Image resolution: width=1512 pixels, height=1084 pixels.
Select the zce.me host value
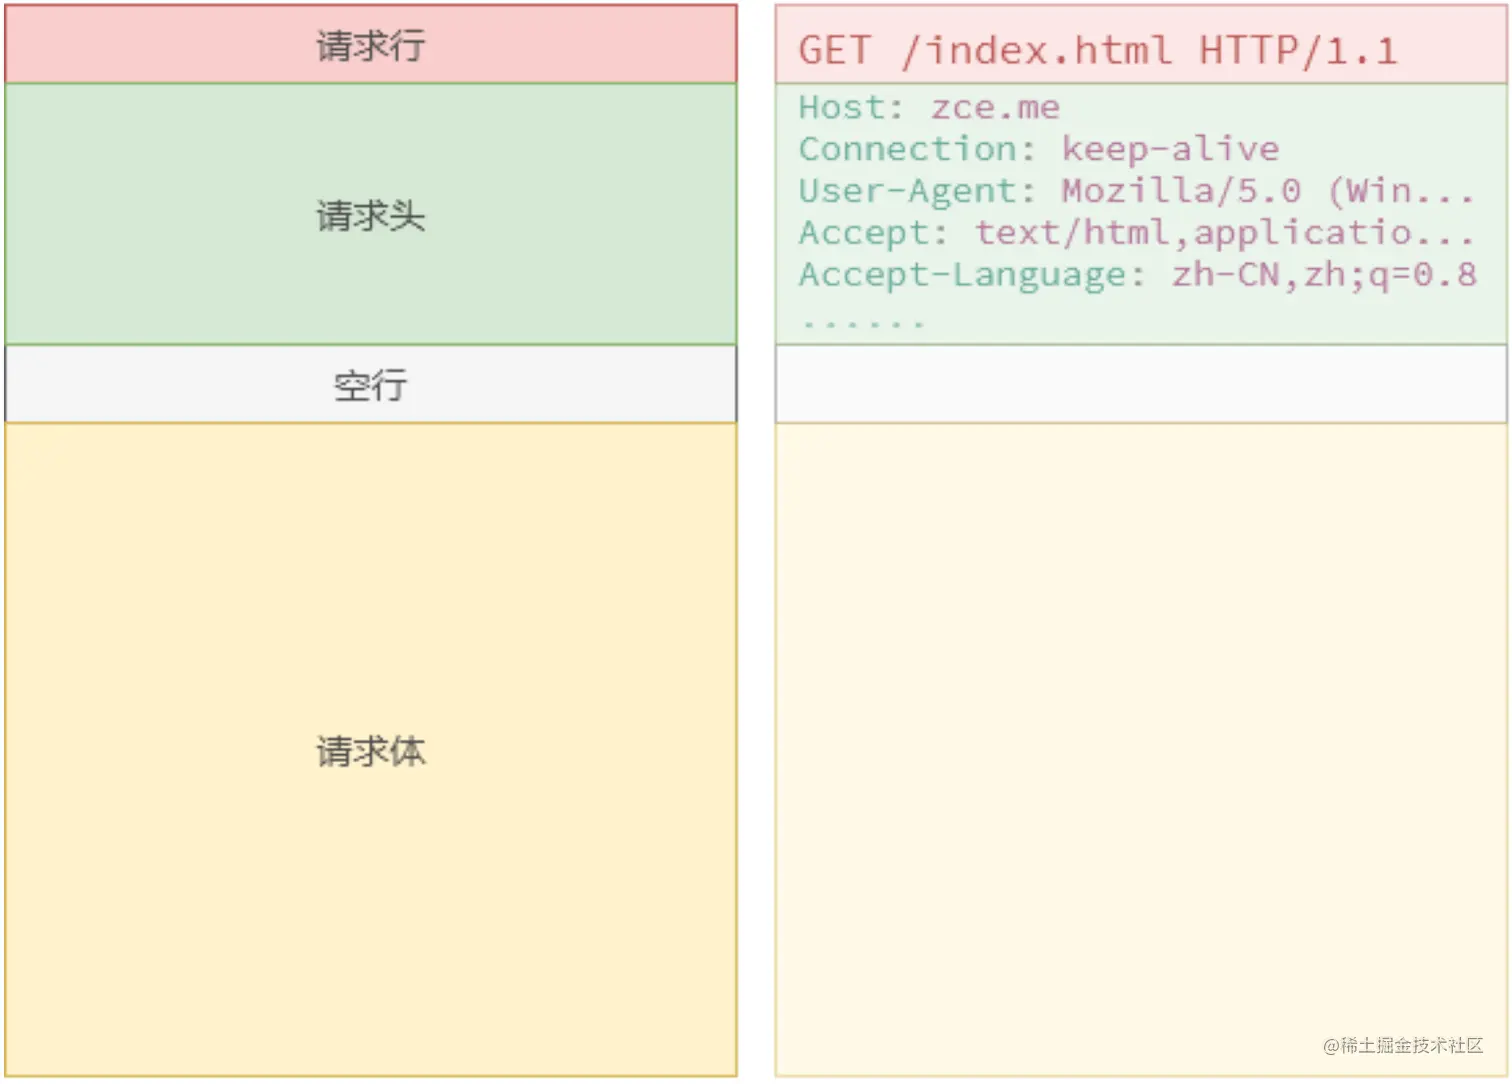point(995,107)
